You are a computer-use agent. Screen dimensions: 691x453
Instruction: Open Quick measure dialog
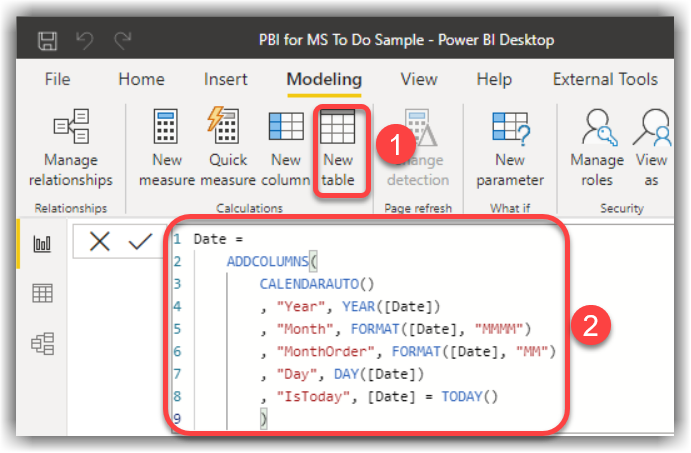click(228, 148)
